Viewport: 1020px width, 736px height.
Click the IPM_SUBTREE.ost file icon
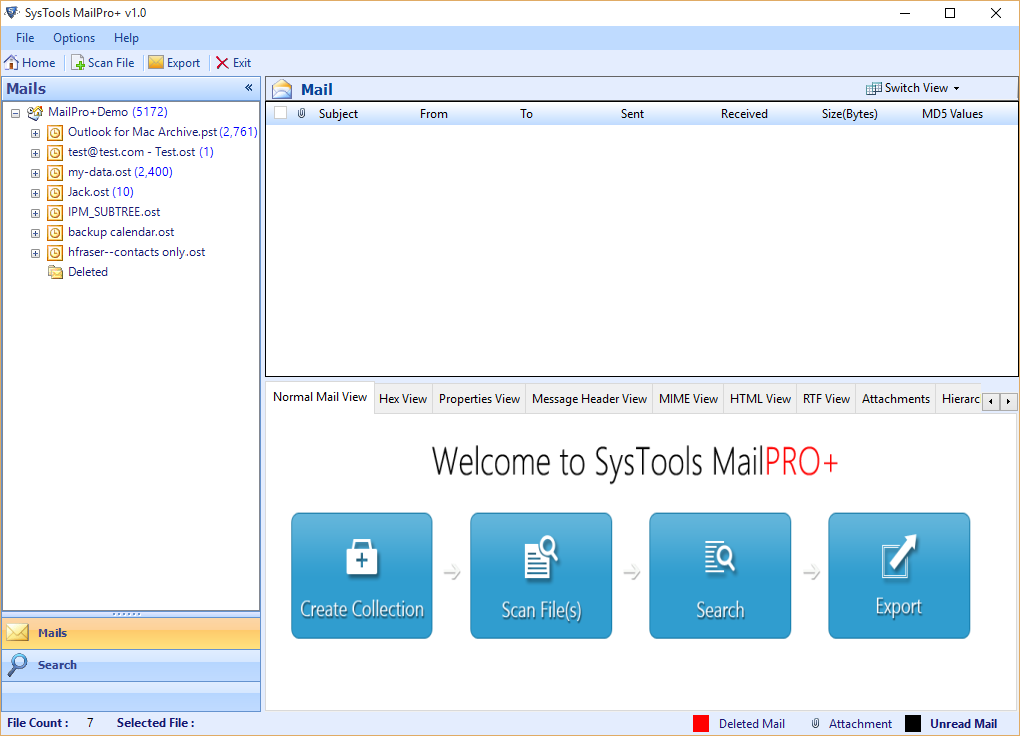(55, 213)
